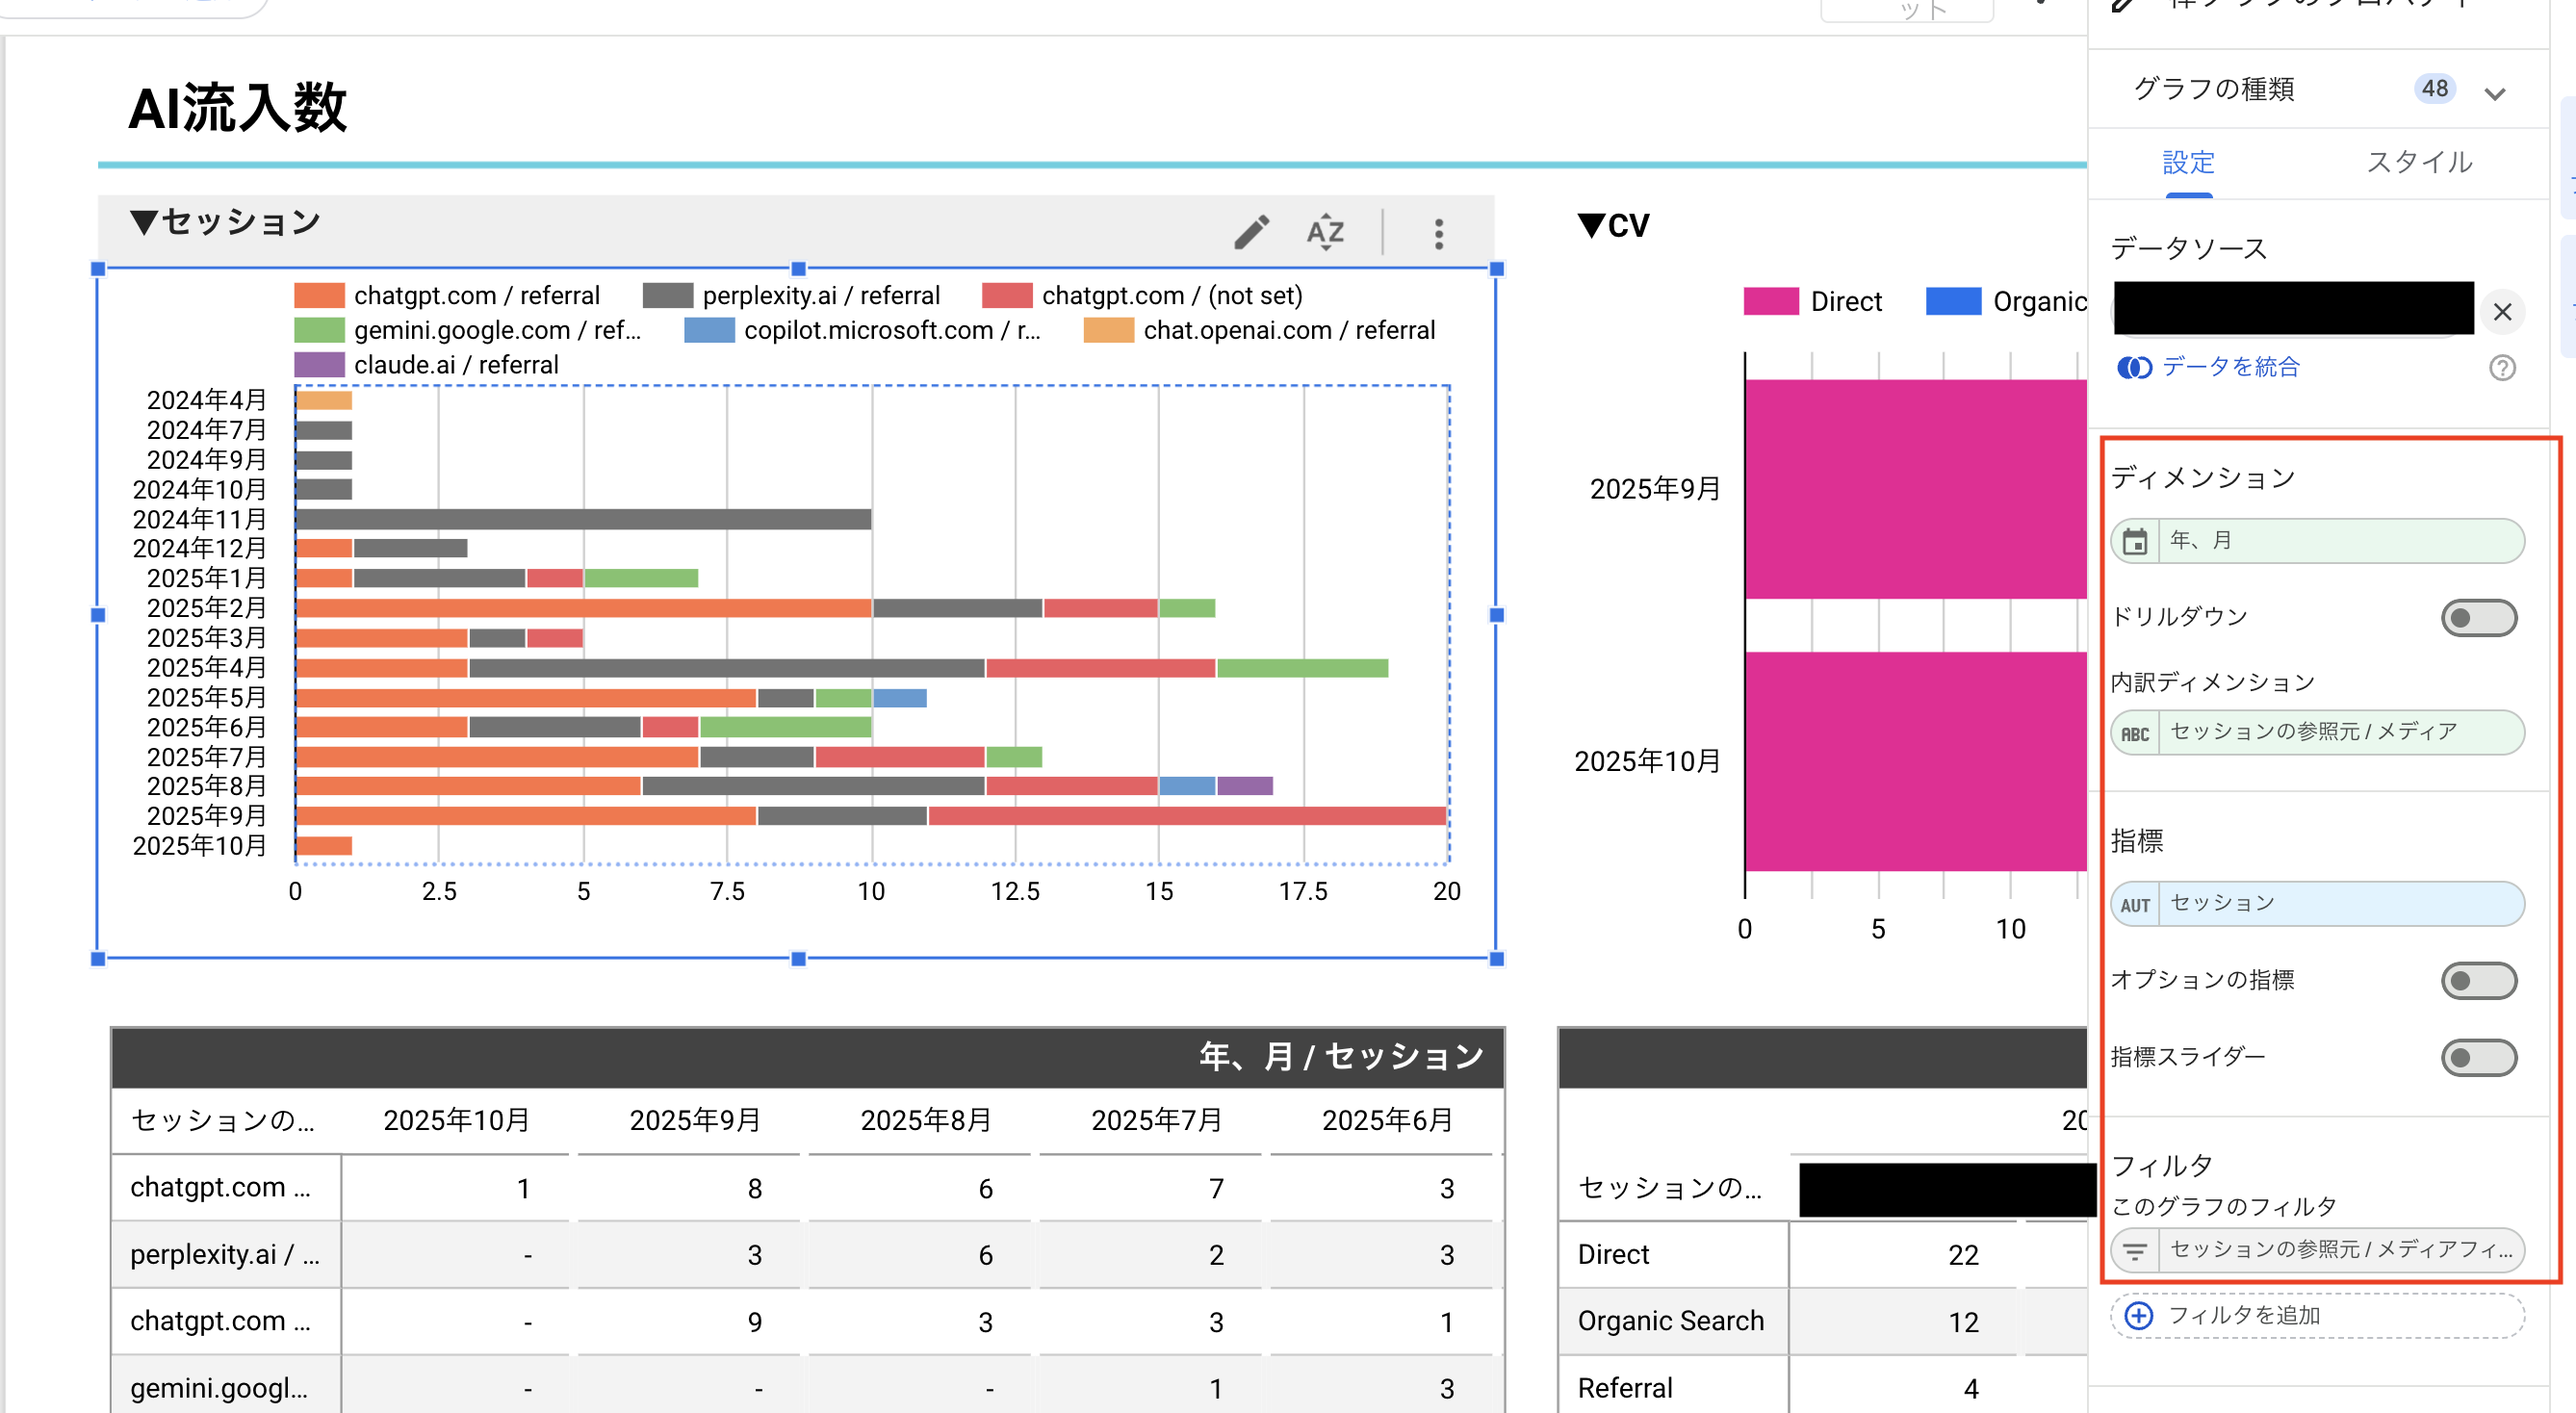The height and width of the screenshot is (1413, 2576).
Task: Select the 設定 tab
Action: click(2188, 163)
